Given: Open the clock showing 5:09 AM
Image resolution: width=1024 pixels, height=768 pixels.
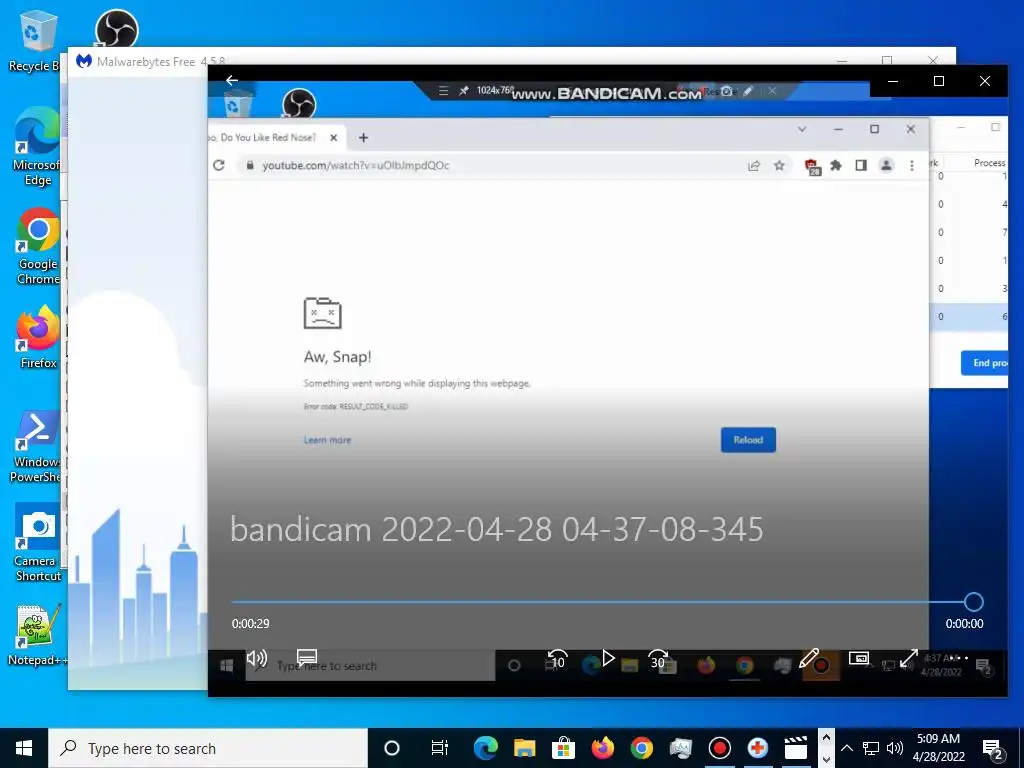Looking at the screenshot, I should pyautogui.click(x=938, y=748).
